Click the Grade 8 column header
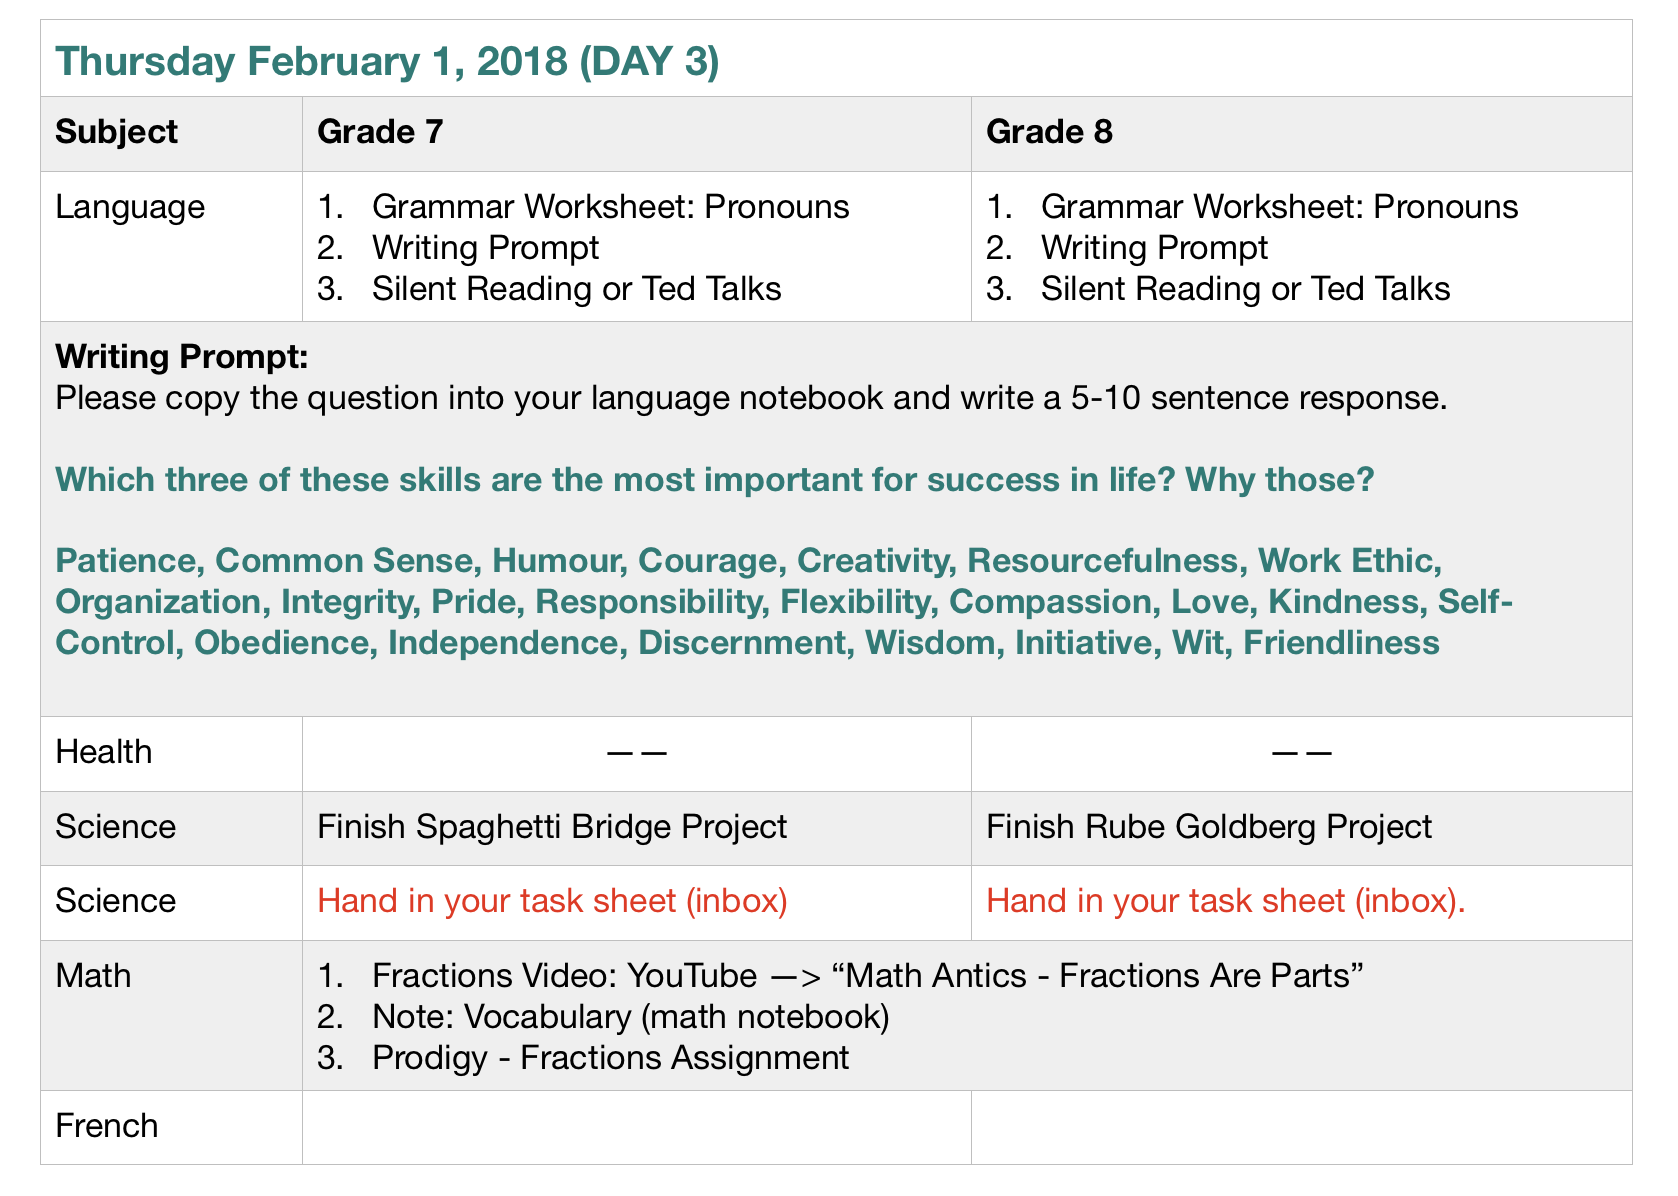This screenshot has width=1678, height=1196. [1048, 132]
